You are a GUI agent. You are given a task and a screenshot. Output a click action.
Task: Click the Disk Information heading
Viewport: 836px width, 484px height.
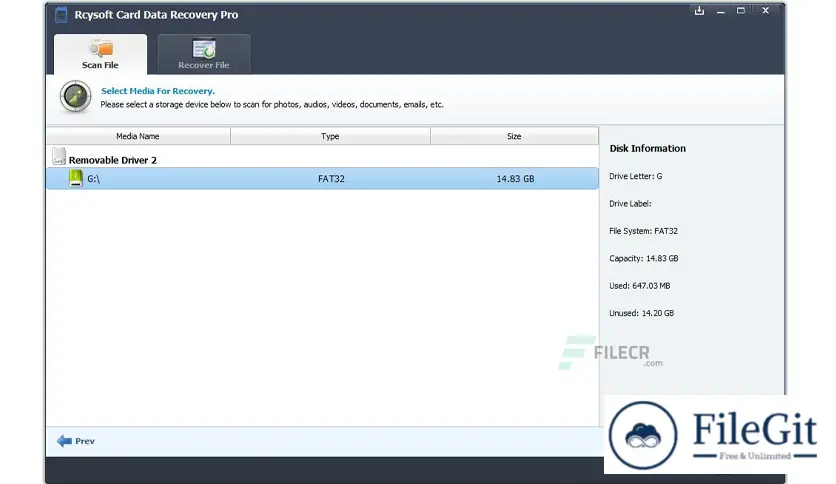(648, 149)
